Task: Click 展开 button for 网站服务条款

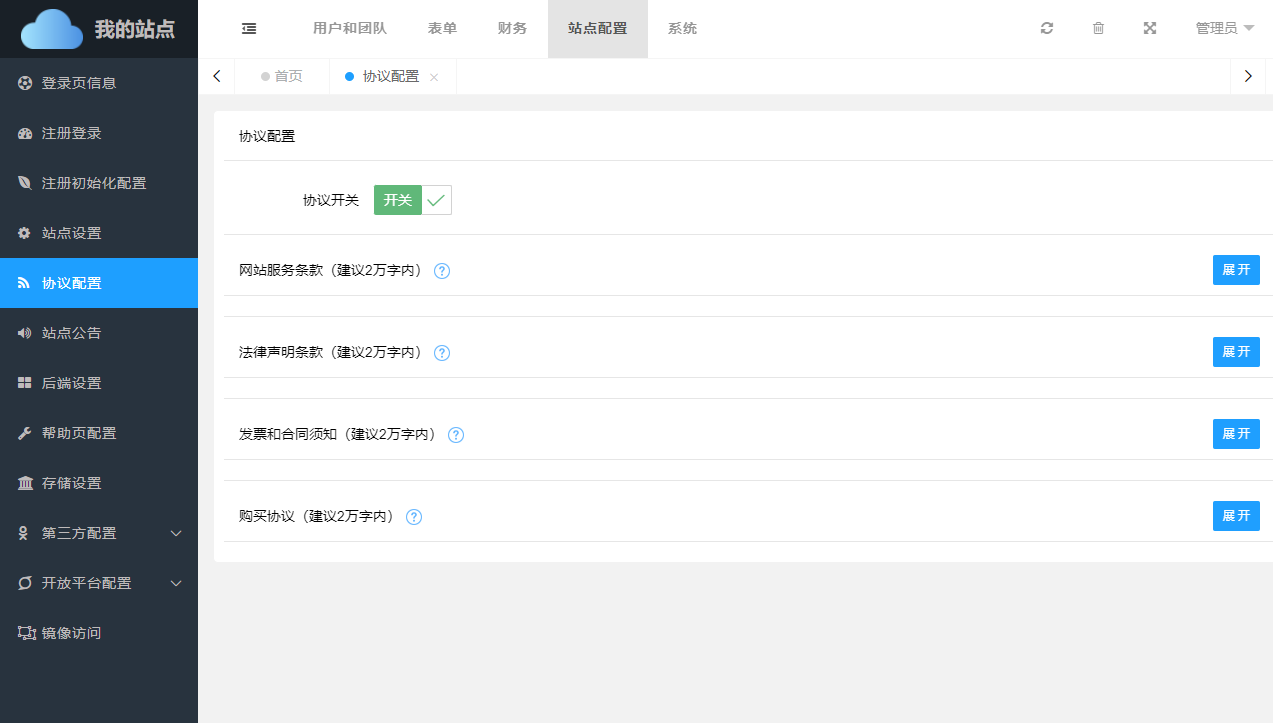Action: (x=1236, y=270)
